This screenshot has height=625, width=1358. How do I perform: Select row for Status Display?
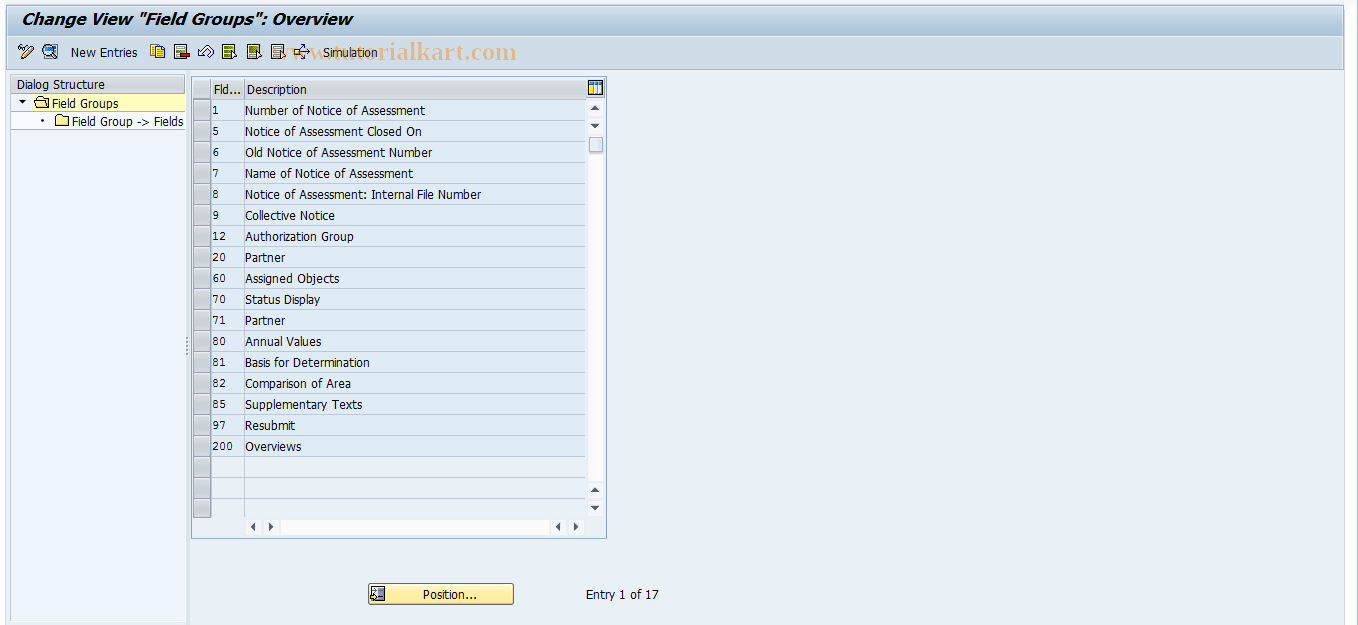click(202, 299)
